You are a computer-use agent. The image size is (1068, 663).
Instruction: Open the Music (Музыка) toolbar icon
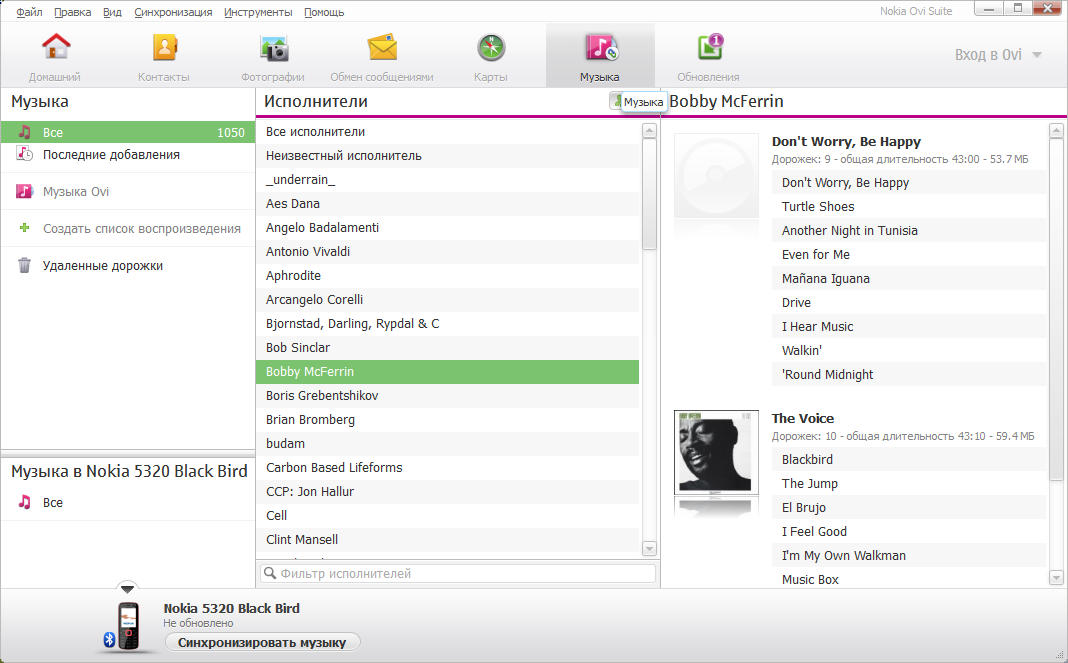[601, 48]
